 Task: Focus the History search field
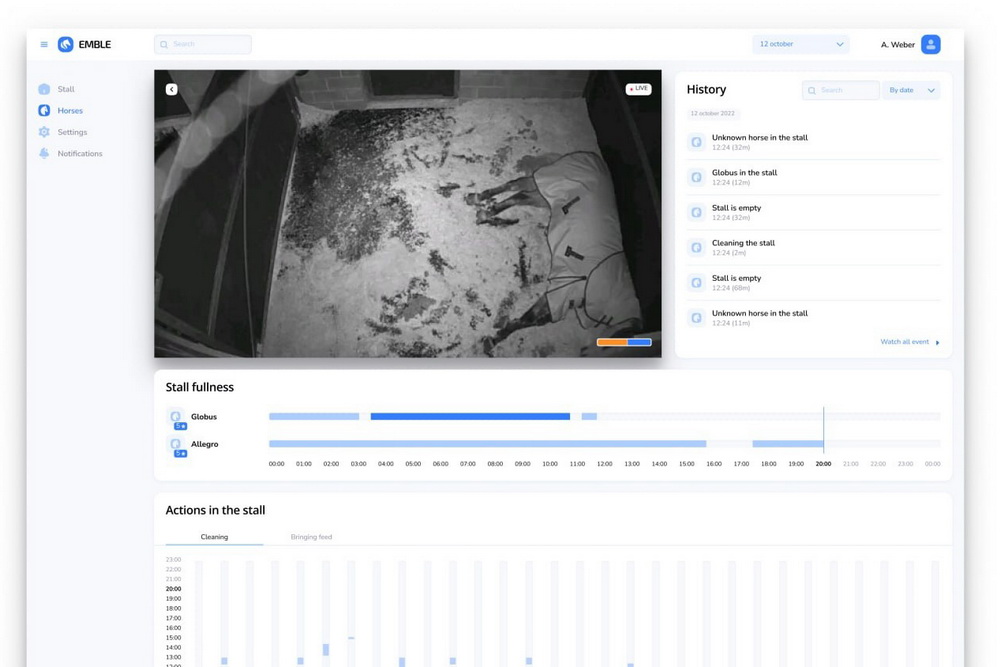click(x=842, y=90)
